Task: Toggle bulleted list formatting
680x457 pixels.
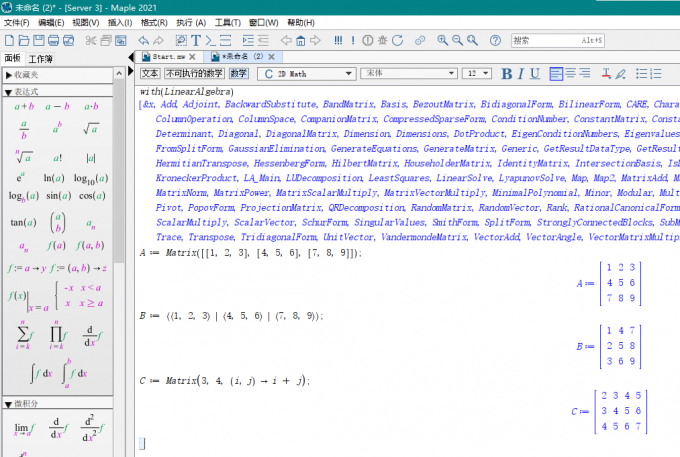Action: [x=641, y=74]
